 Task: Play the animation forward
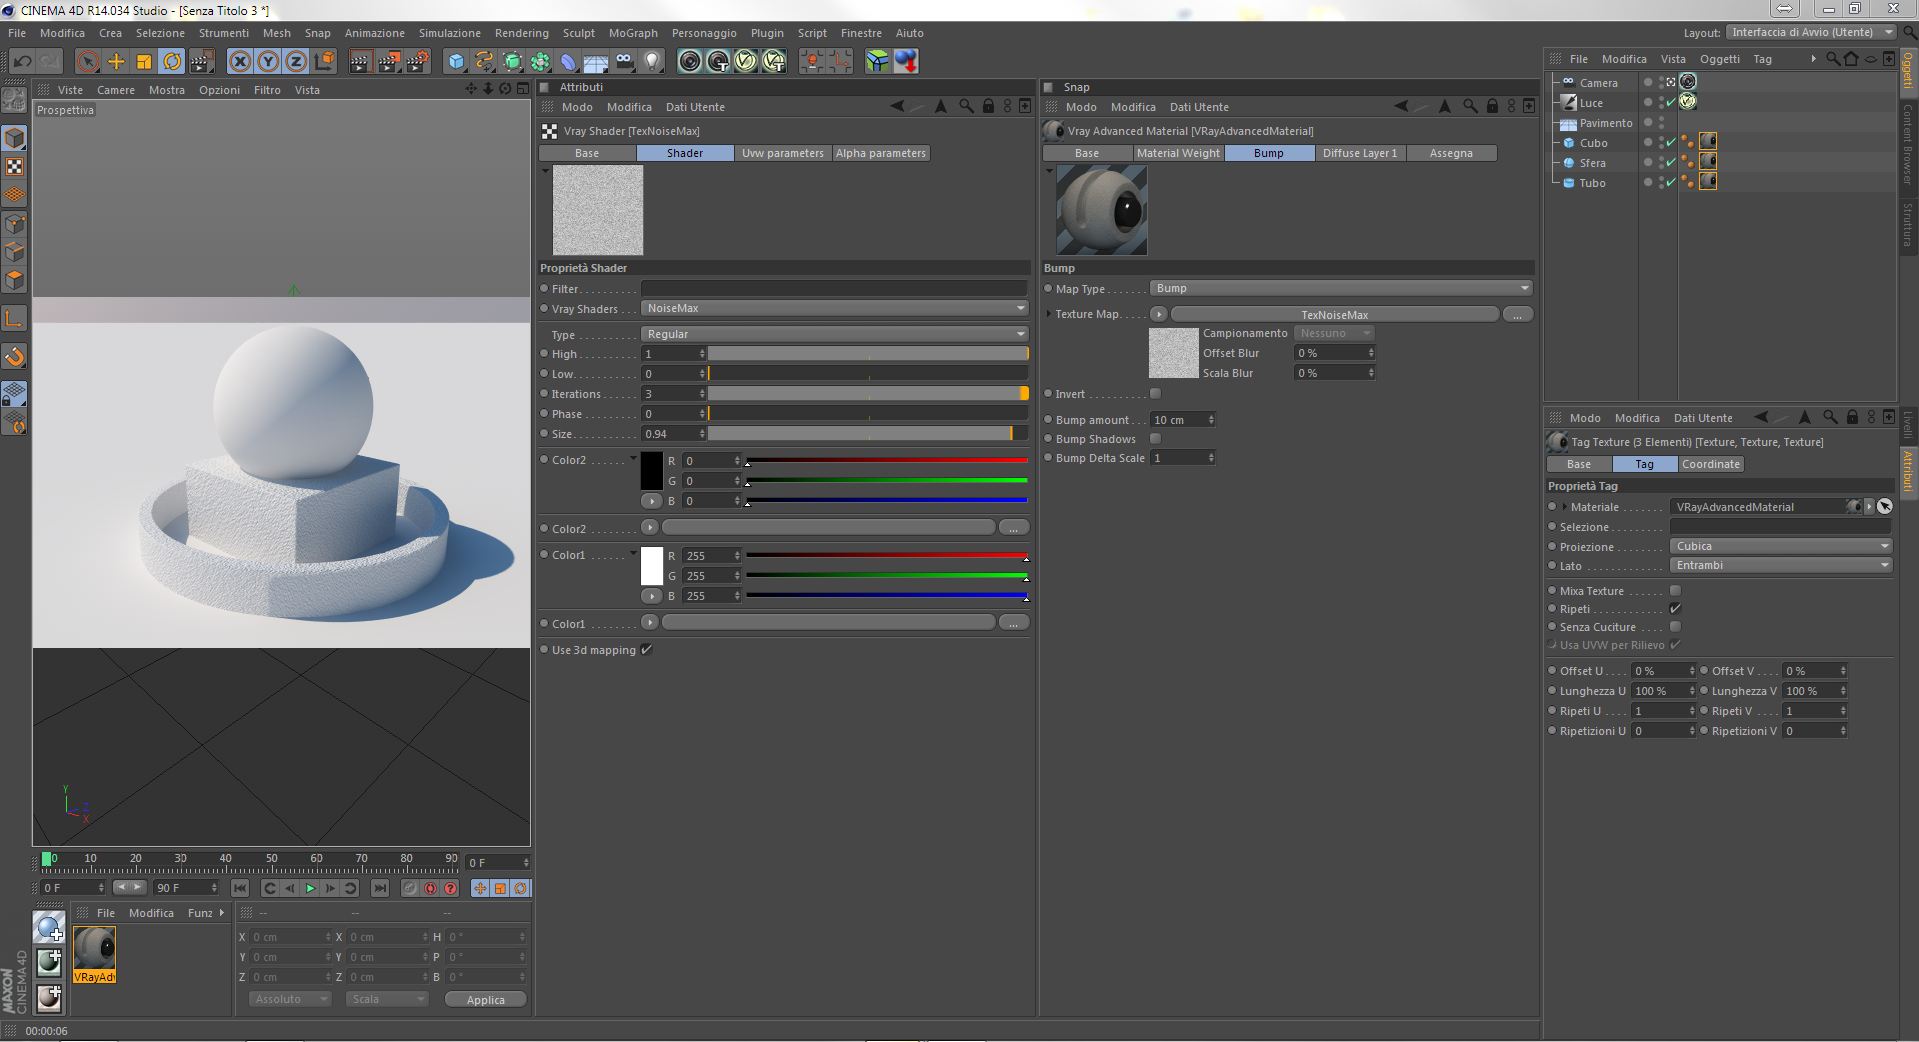[310, 888]
